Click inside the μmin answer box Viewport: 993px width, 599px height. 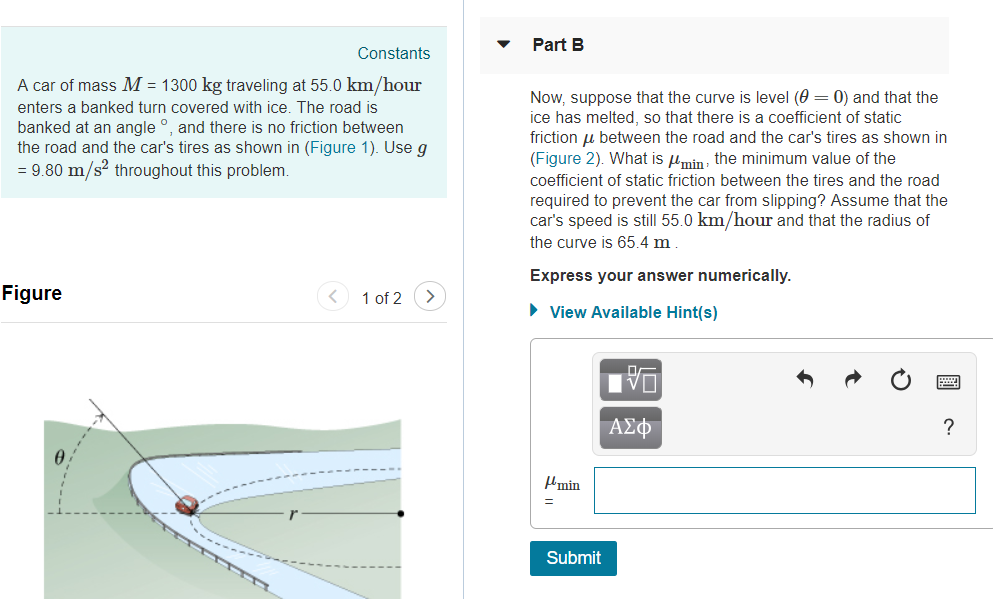[784, 490]
